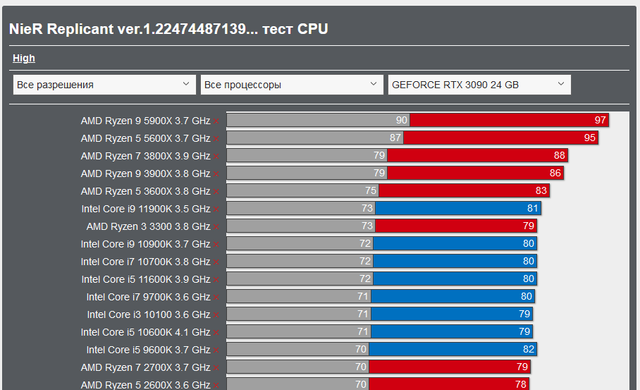
Task: Click the AMD Ryzen 5 2600X 3.6 GHz label
Action: point(145,385)
